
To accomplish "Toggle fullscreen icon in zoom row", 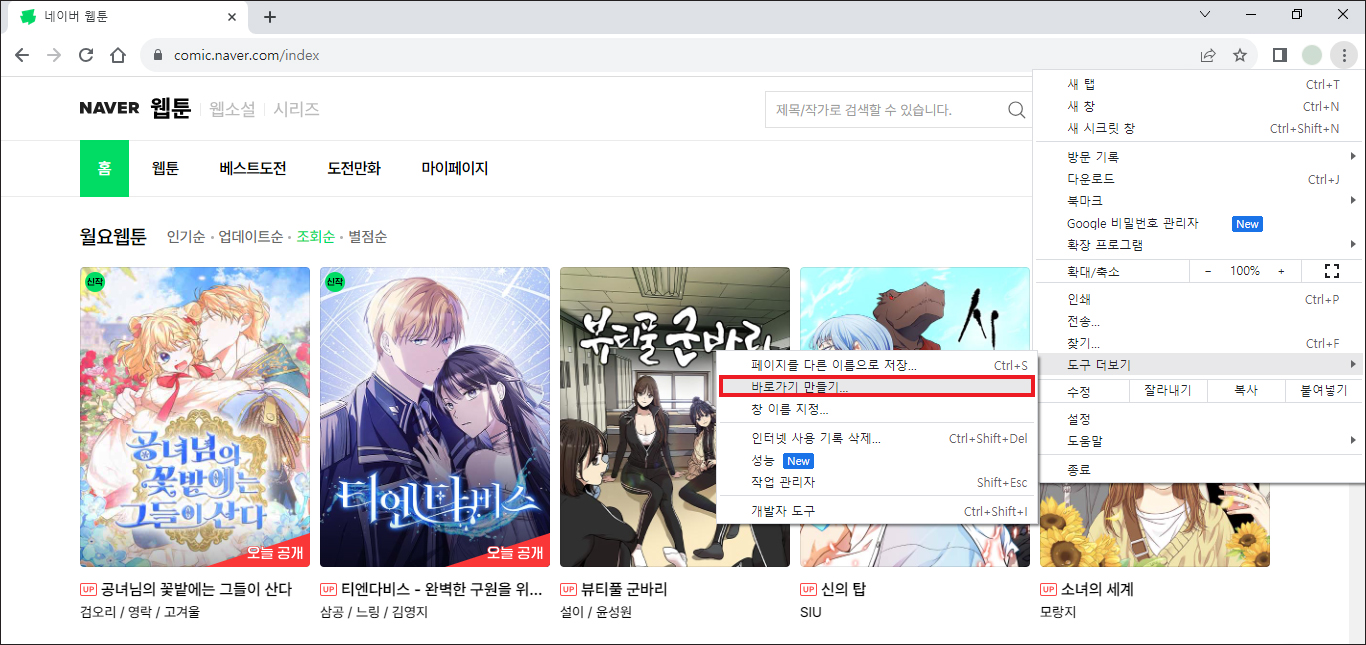I will (1331, 271).
